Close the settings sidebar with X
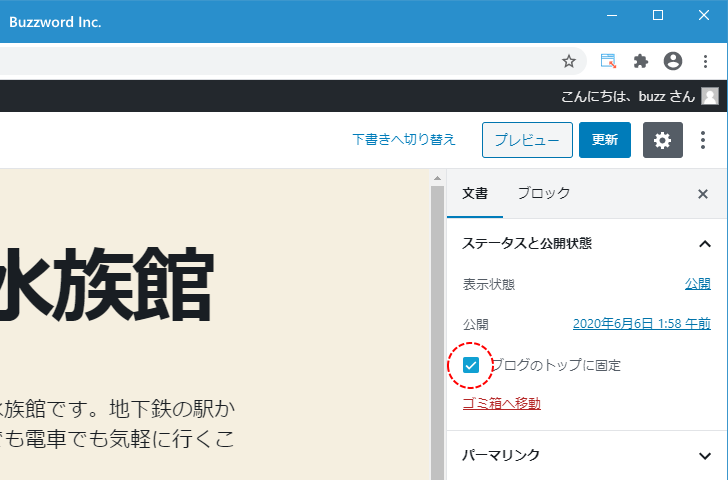This screenshot has height=480, width=728. (x=703, y=194)
